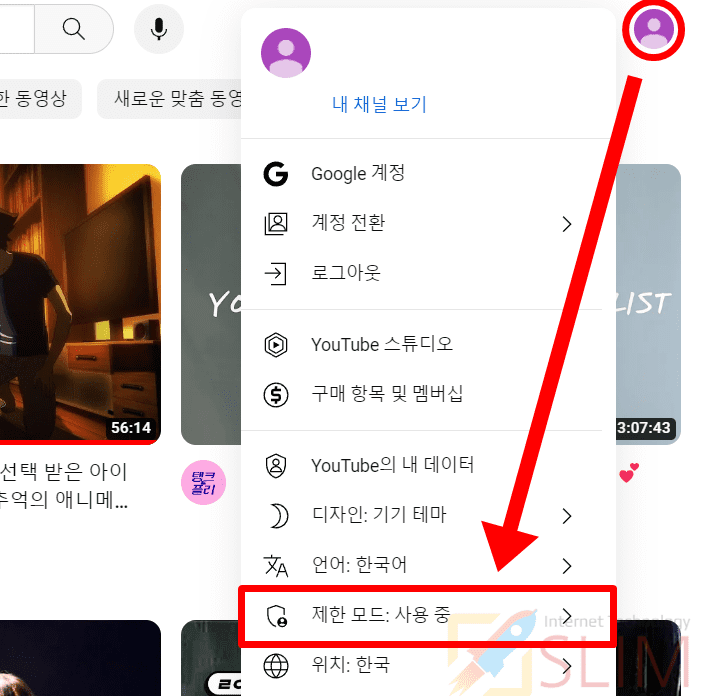Expand 위치 location chevron arrow
Image resolution: width=706 pixels, height=696 pixels.
click(x=567, y=666)
